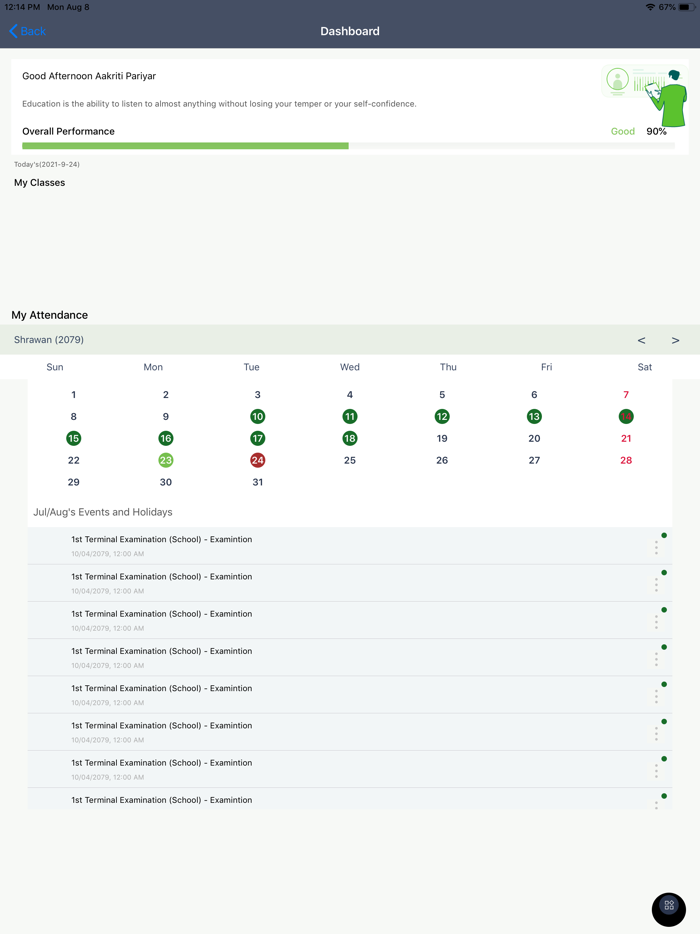Tap the Wi-Fi icon in status bar
This screenshot has width=700, height=934.
coord(650,7)
